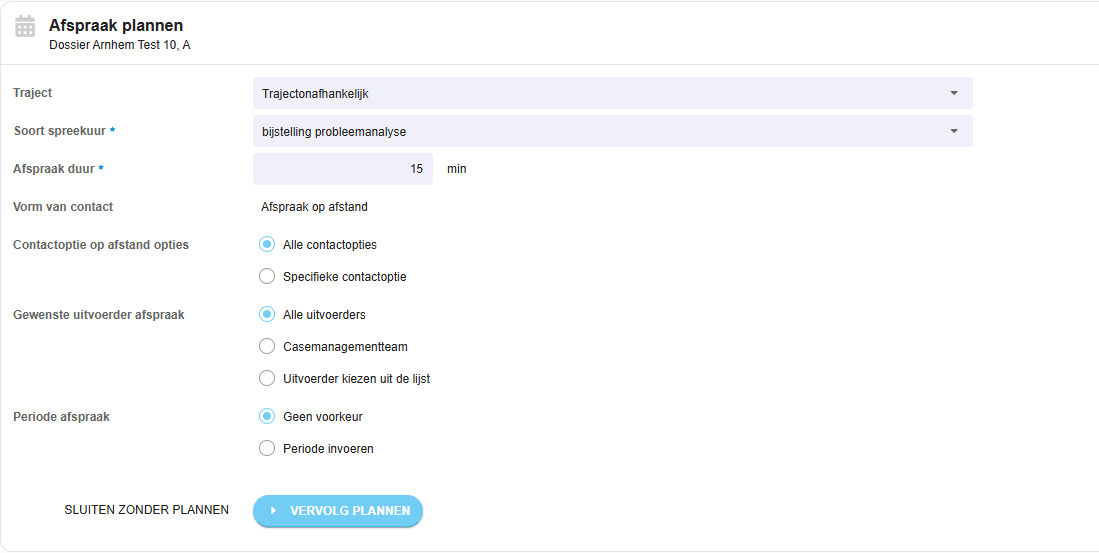Click the min unit text
Viewport: 1099px width, 553px height.
coord(456,169)
